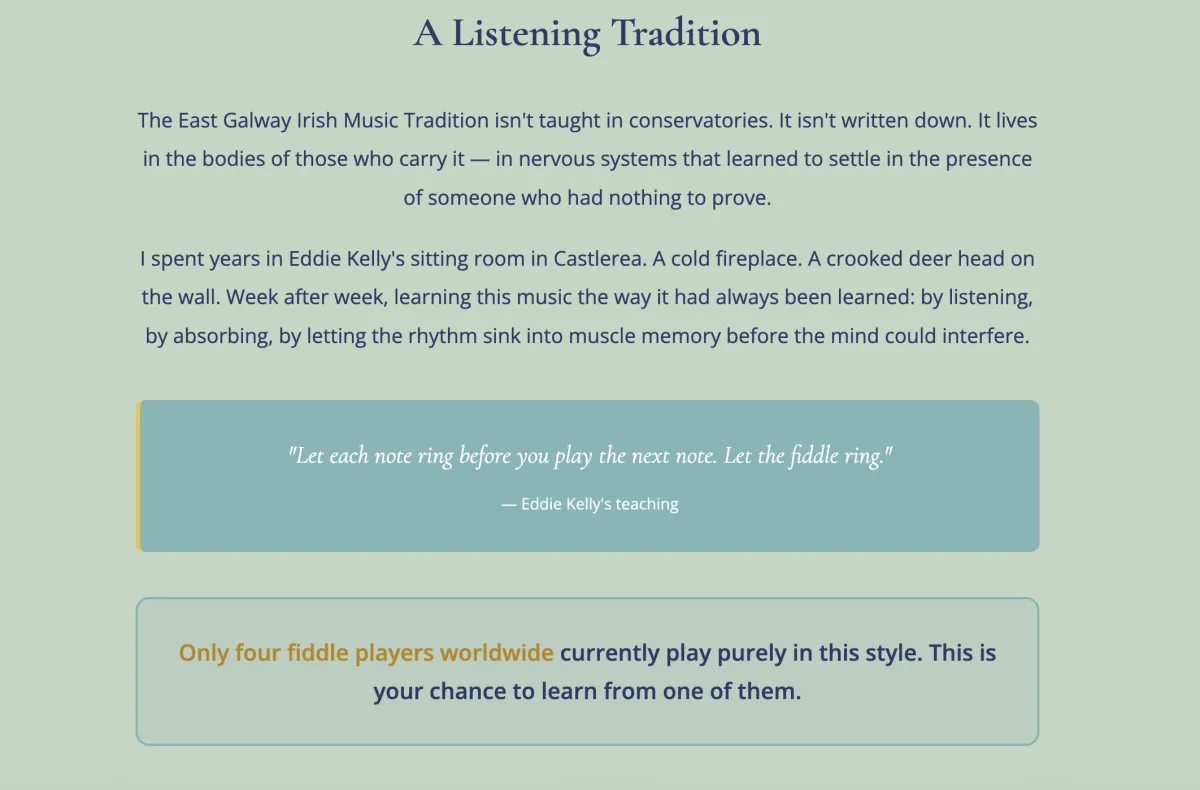Image resolution: width=1200 pixels, height=790 pixels.
Task: Click the "— Eddie Kelly's teaching" attribution
Action: click(589, 504)
